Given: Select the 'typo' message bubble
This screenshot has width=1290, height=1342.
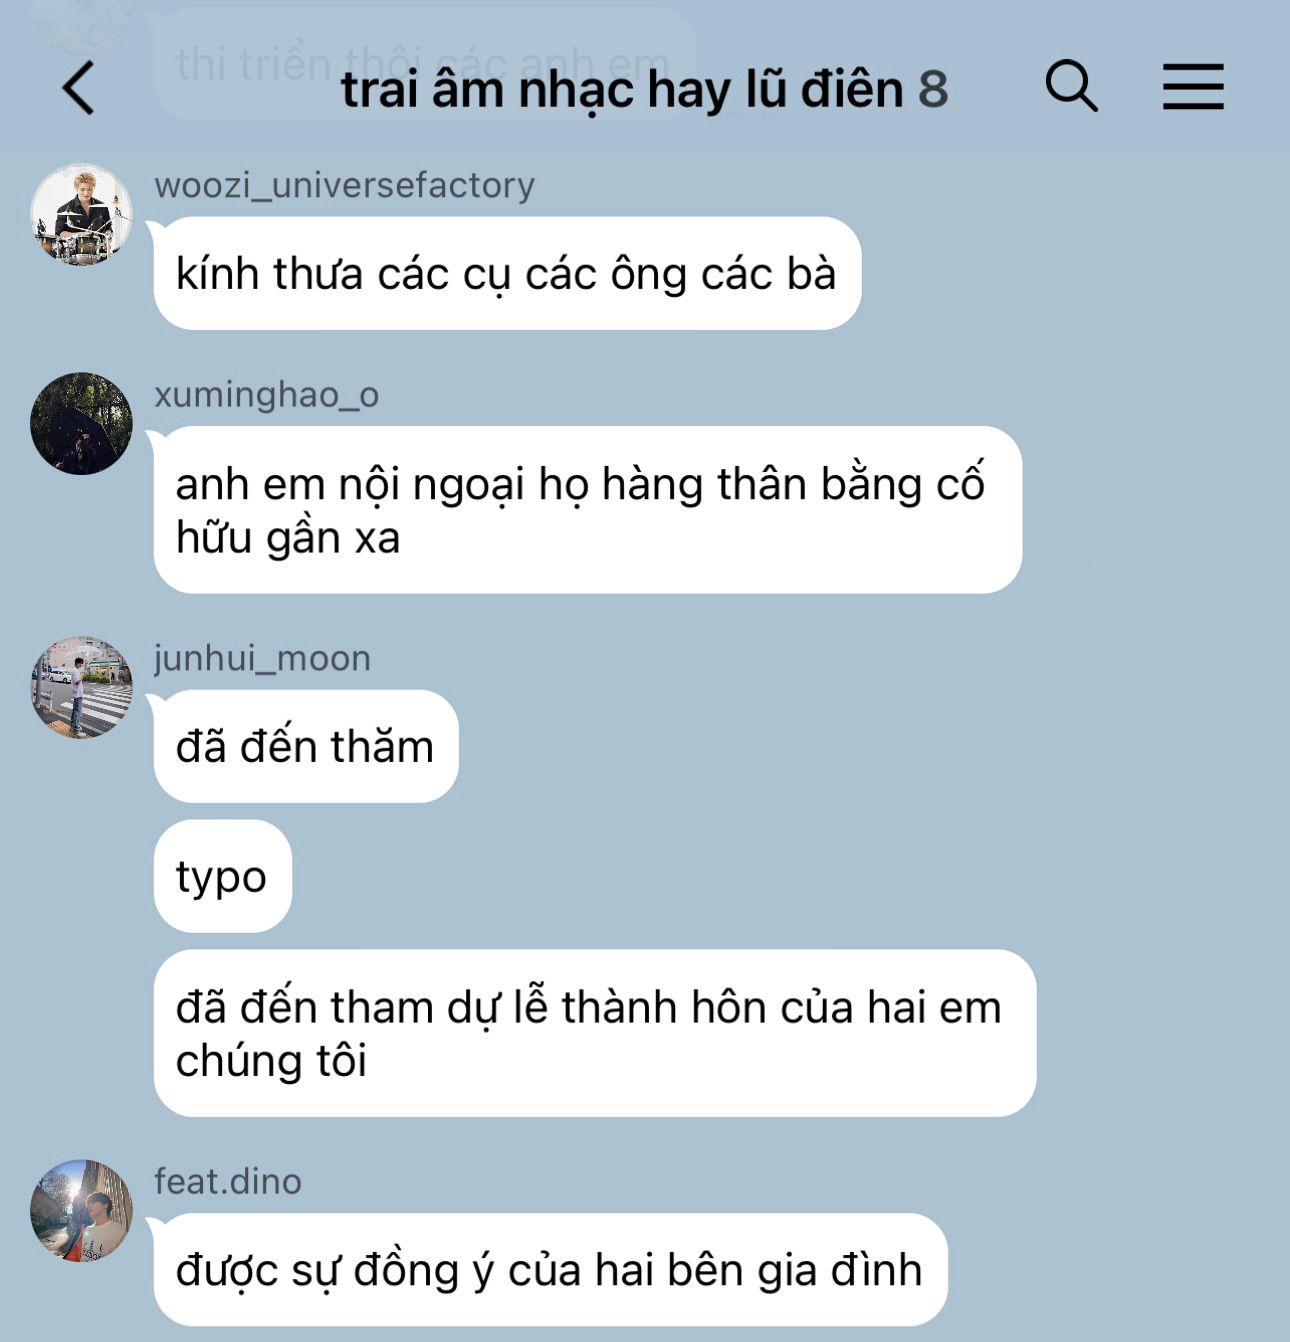Looking at the screenshot, I should pos(223,876).
